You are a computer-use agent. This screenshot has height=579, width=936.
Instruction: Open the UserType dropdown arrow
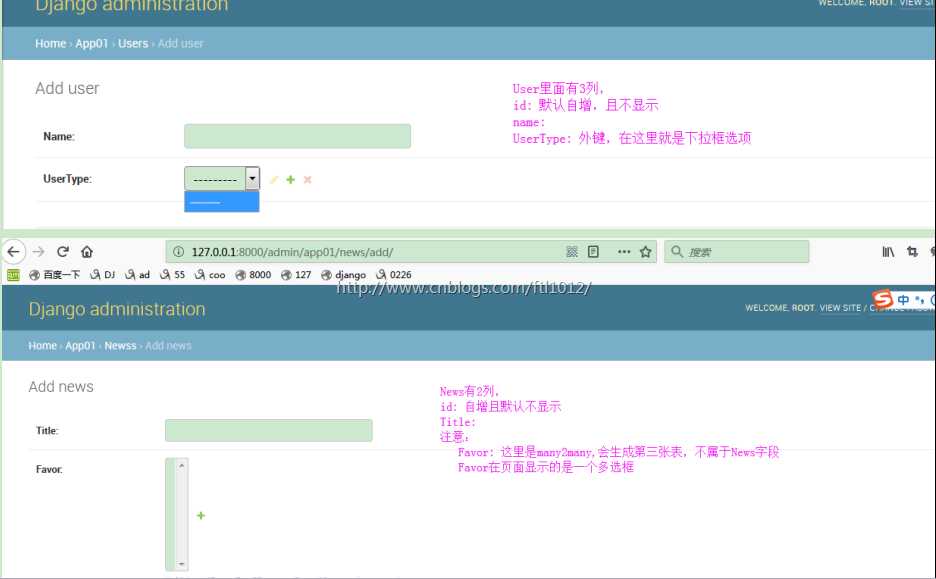pyautogui.click(x=253, y=178)
